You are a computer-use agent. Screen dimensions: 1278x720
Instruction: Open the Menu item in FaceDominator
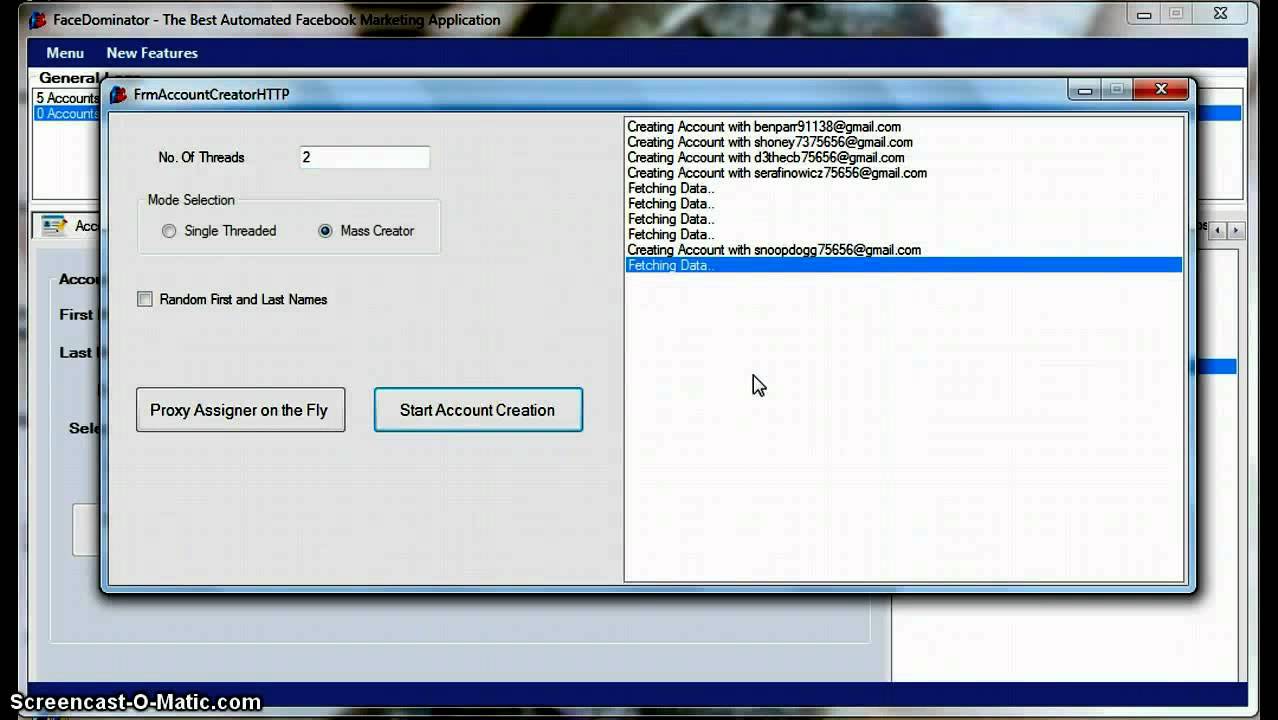click(65, 53)
